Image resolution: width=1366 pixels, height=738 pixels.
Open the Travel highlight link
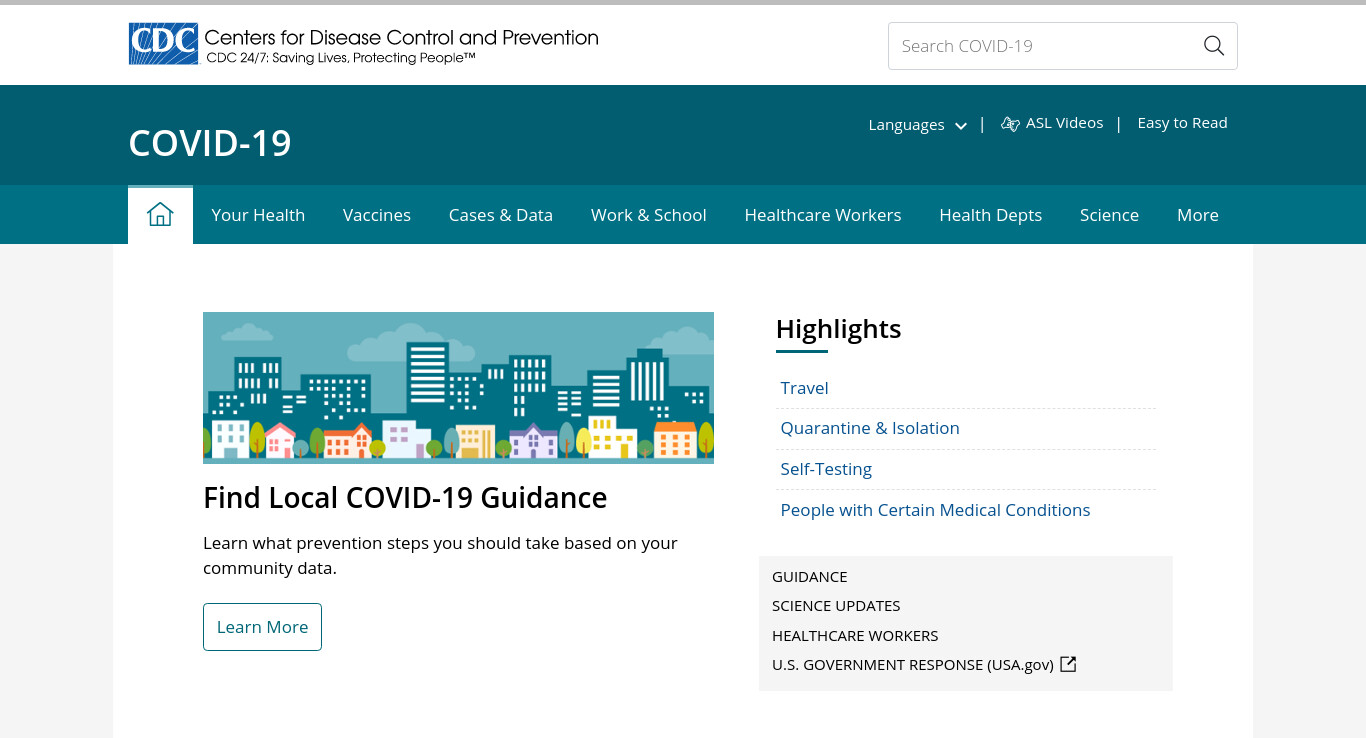(x=804, y=388)
